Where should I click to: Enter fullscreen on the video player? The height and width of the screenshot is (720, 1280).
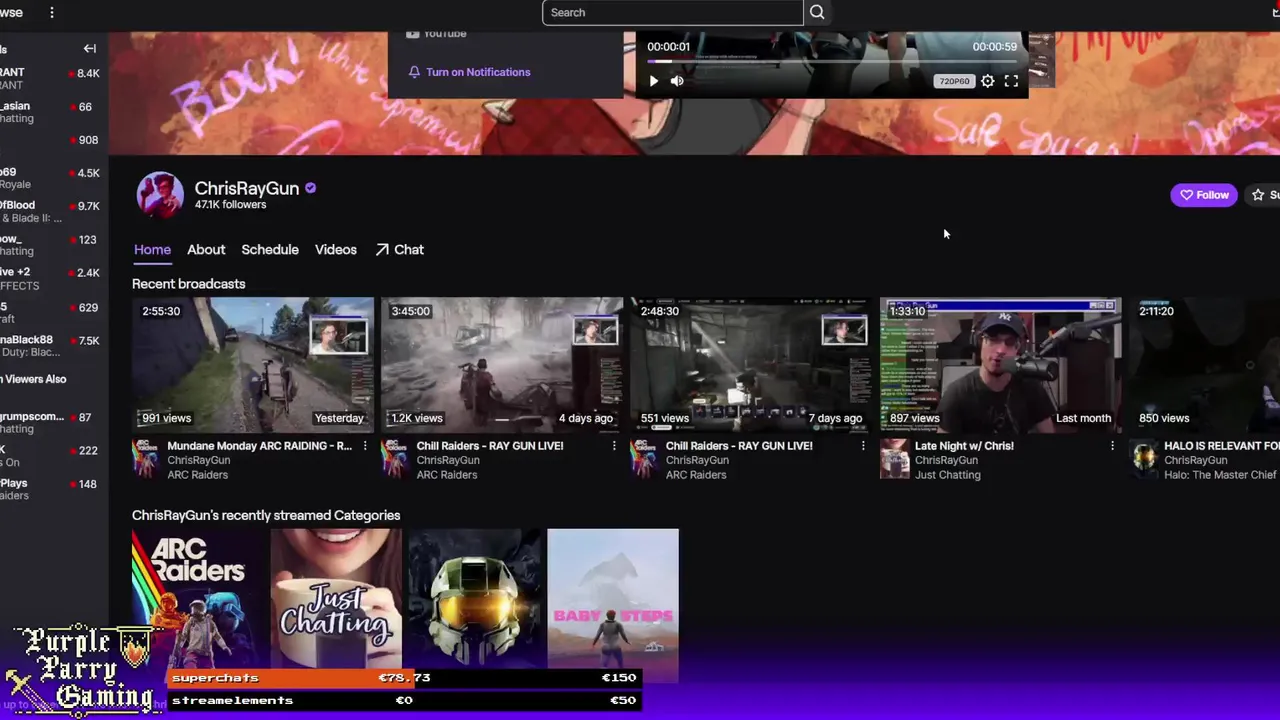tap(1011, 81)
